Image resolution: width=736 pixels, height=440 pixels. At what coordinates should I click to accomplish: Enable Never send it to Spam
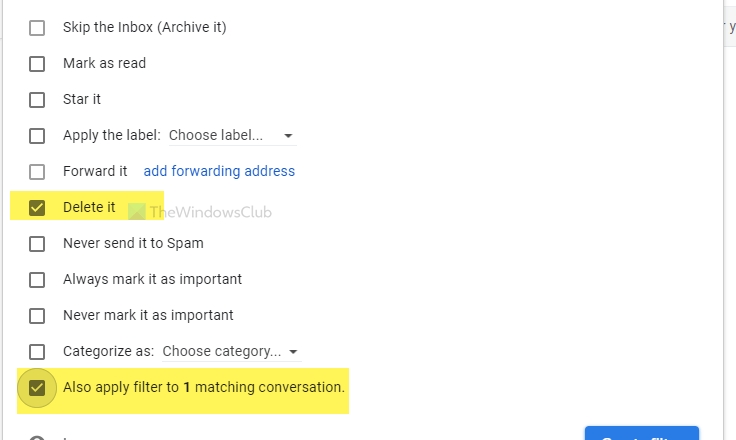(x=37, y=243)
